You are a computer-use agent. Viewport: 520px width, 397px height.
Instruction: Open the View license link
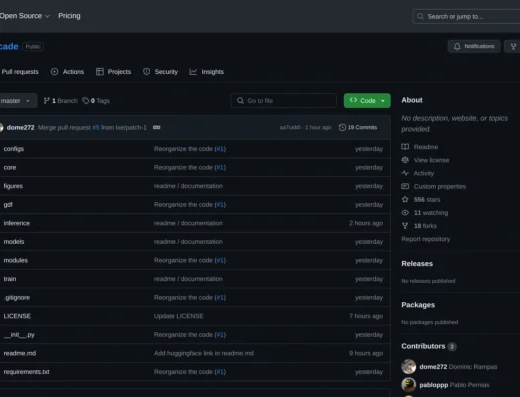click(431, 160)
